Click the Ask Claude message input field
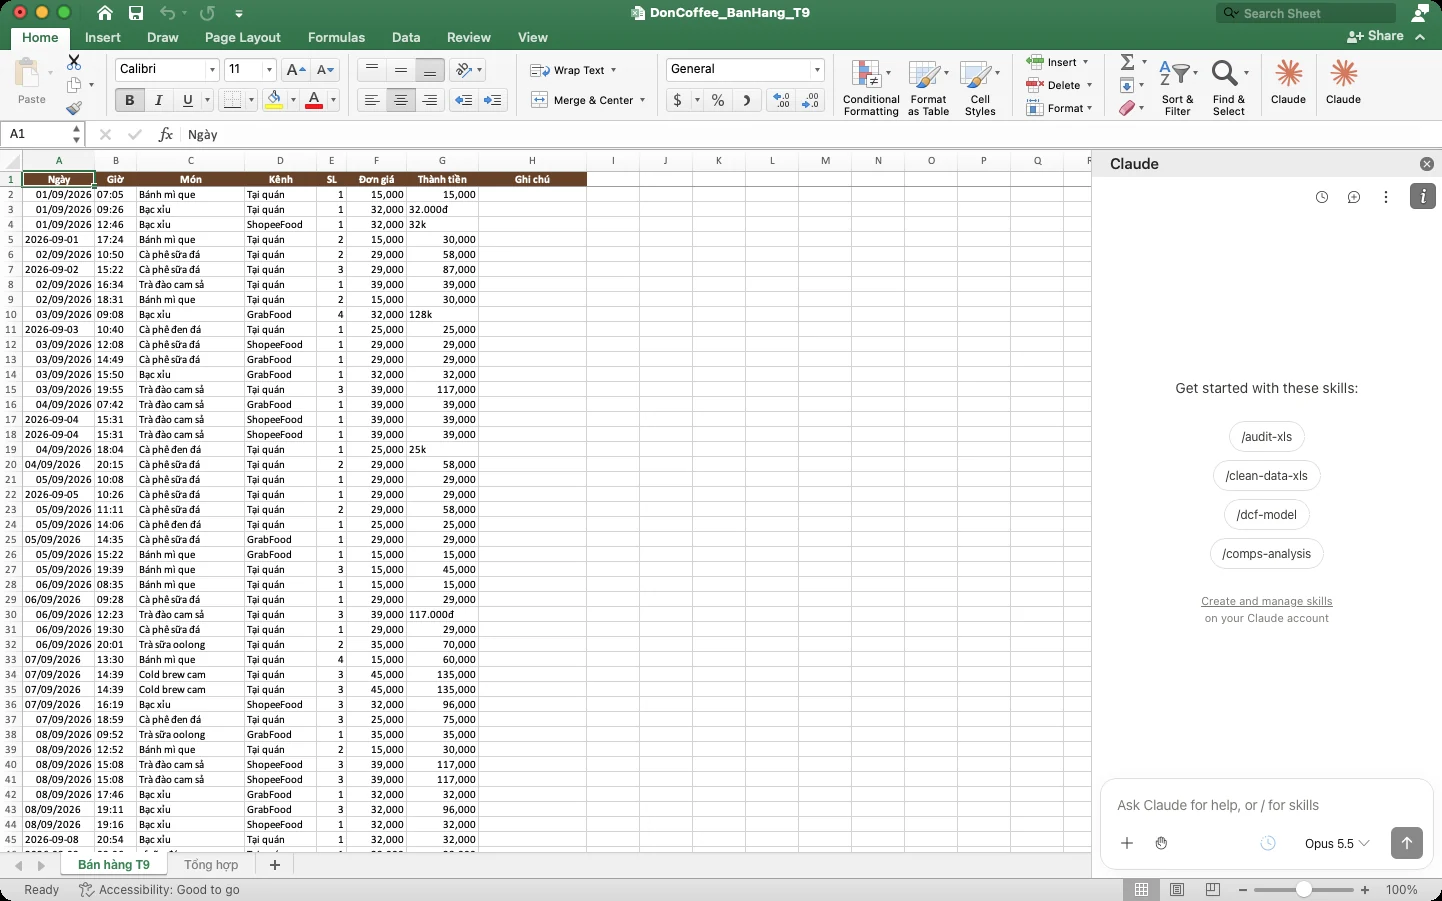Viewport: 1442px width, 901px height. click(1266, 805)
